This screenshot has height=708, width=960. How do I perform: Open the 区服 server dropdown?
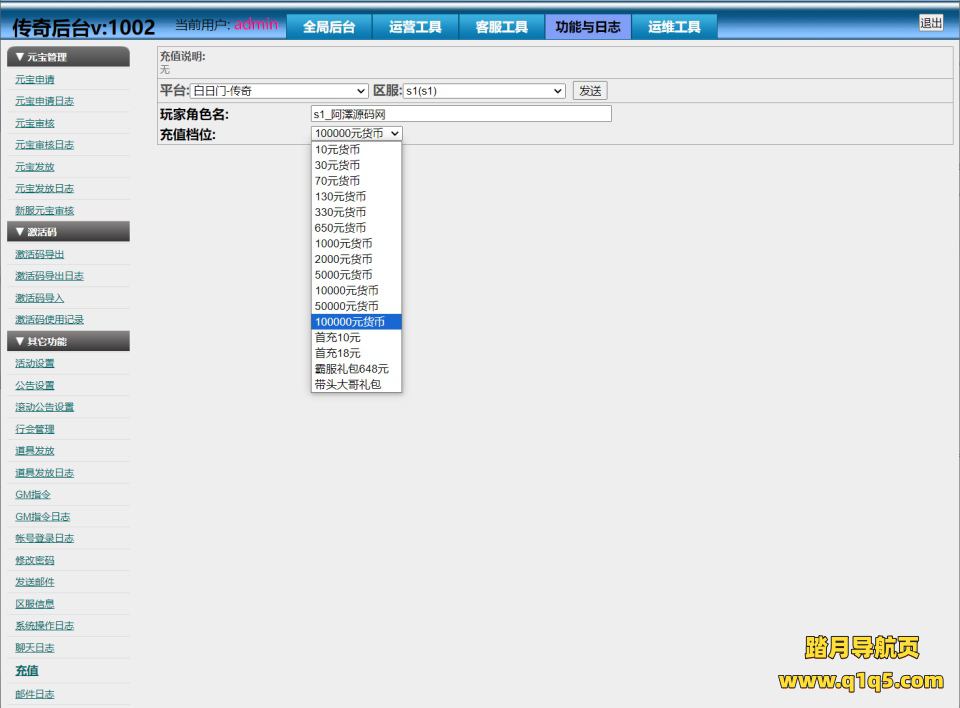(484, 91)
